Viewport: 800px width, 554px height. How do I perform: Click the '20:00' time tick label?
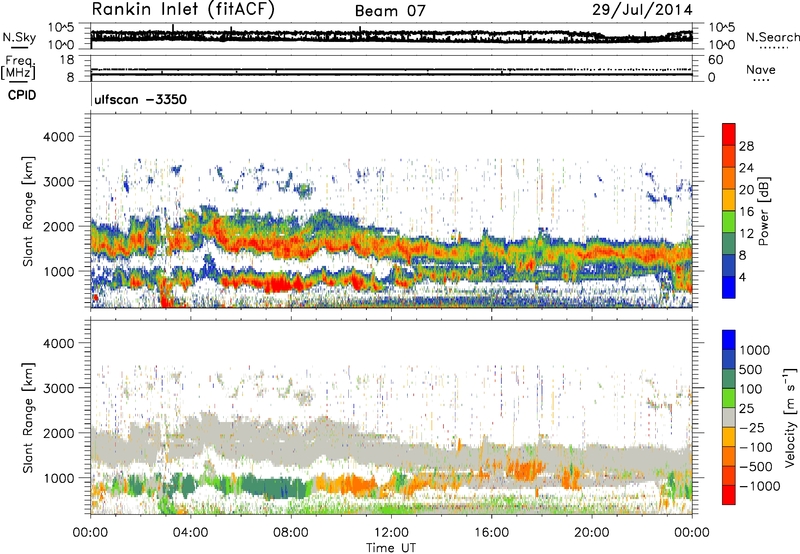(591, 533)
